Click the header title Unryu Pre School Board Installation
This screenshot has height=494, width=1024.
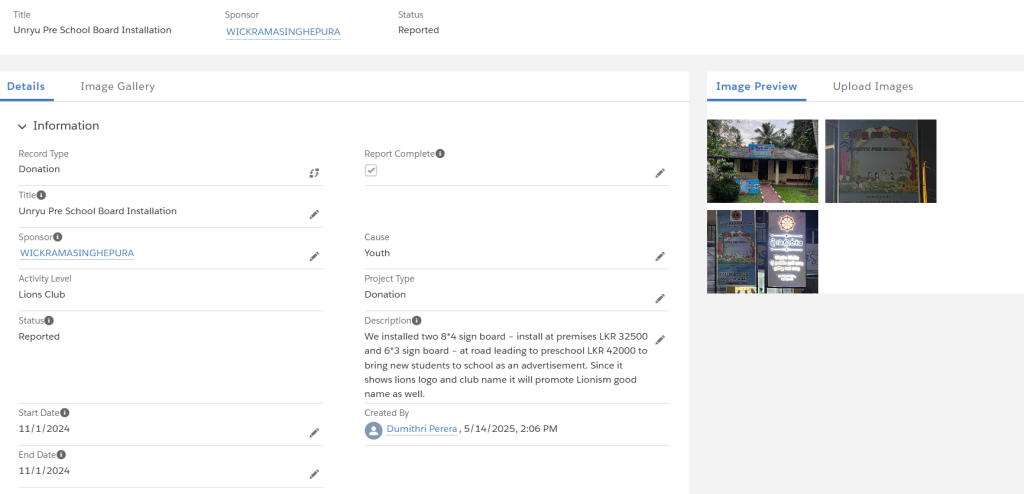pos(92,30)
